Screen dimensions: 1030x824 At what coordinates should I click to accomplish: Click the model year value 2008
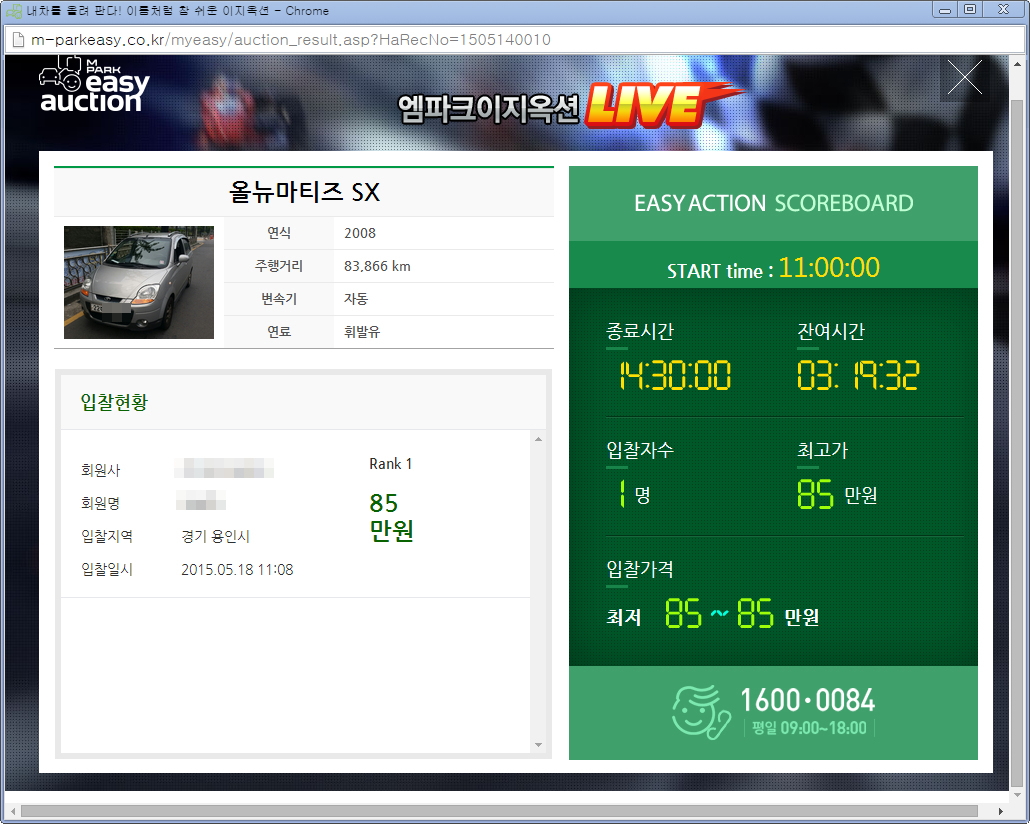[x=360, y=233]
